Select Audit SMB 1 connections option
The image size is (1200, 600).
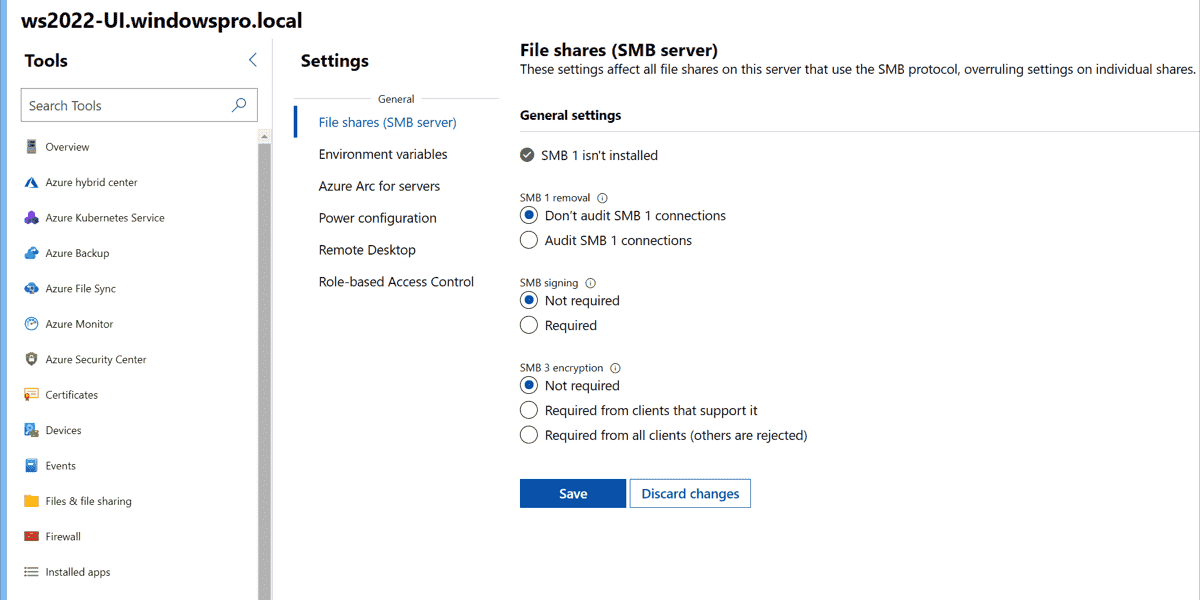(529, 241)
